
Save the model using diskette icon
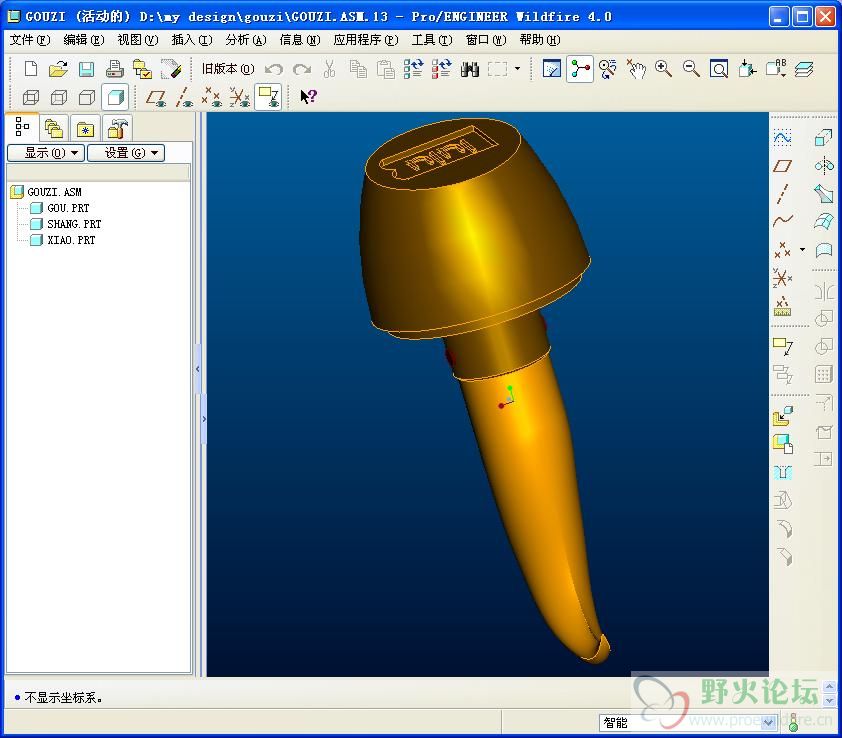[x=86, y=69]
